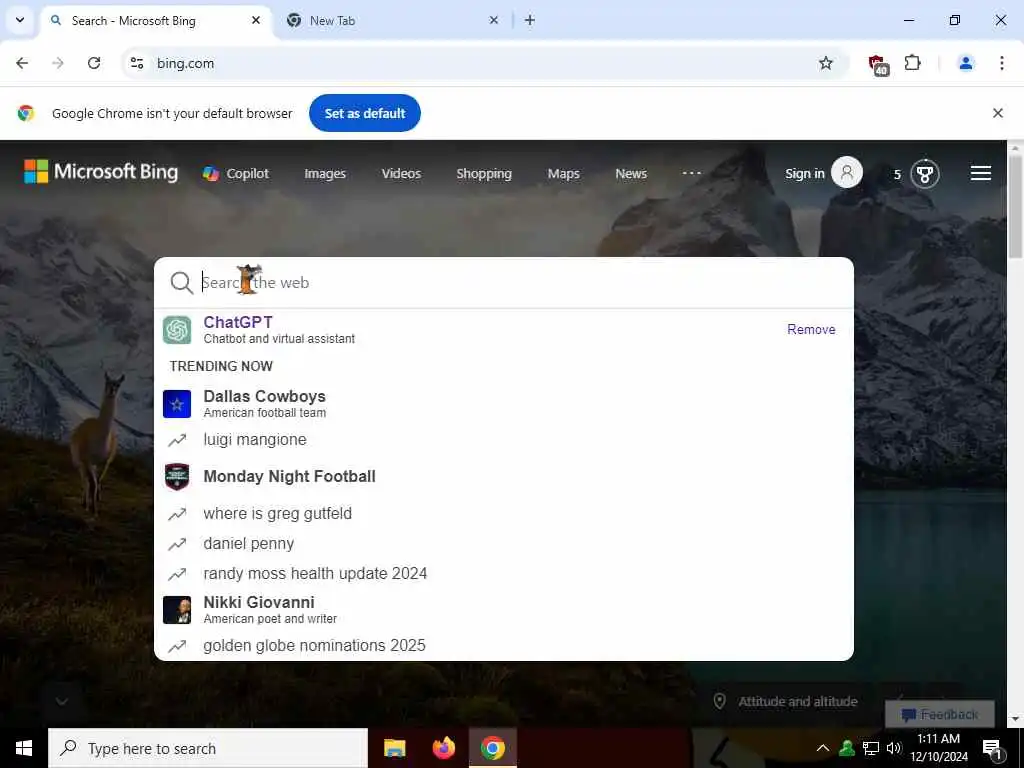The height and width of the screenshot is (768, 1024).
Task: Open network icon in system tray
Action: tap(871, 748)
